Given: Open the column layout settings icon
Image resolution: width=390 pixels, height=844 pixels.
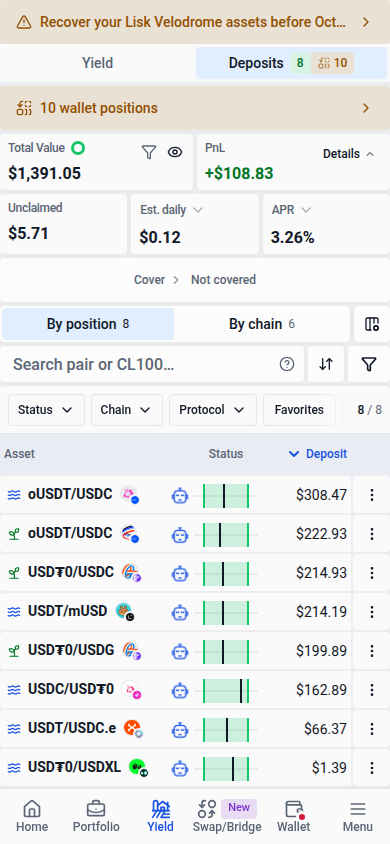Looking at the screenshot, I should [x=372, y=324].
